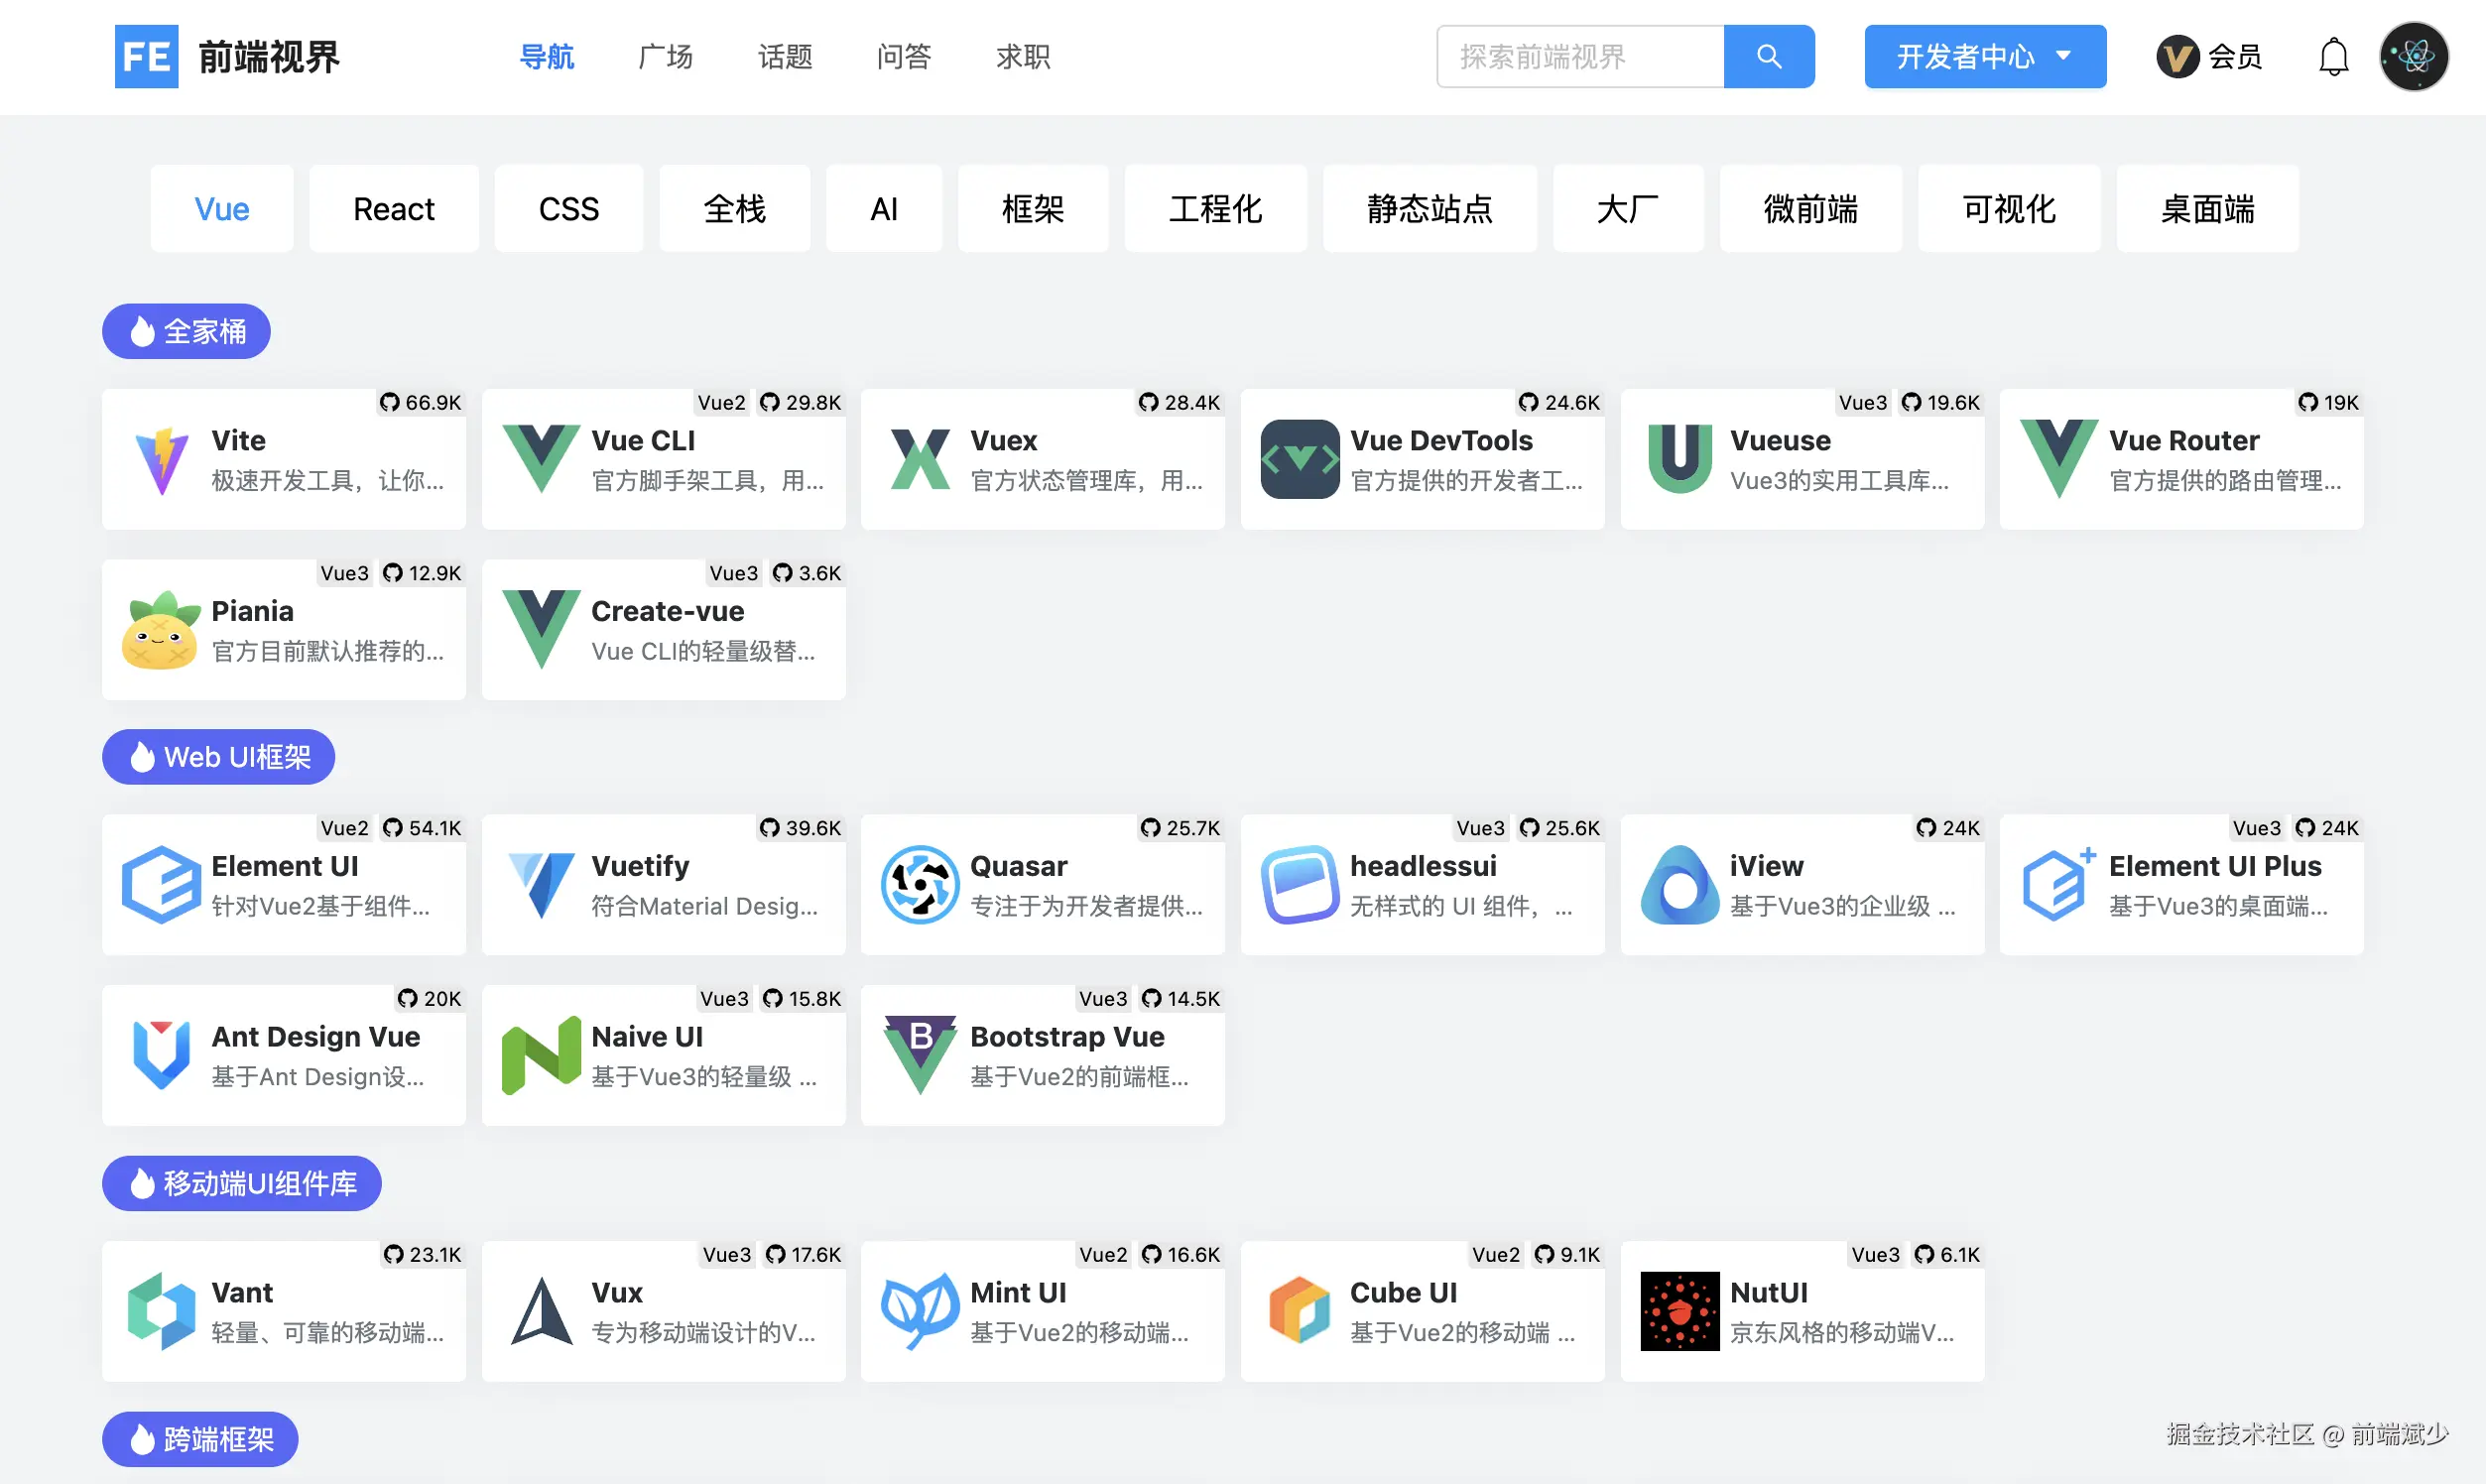Focus the 探索前端视界 search field
Viewport: 2486px width, 1484px height.
point(1580,57)
